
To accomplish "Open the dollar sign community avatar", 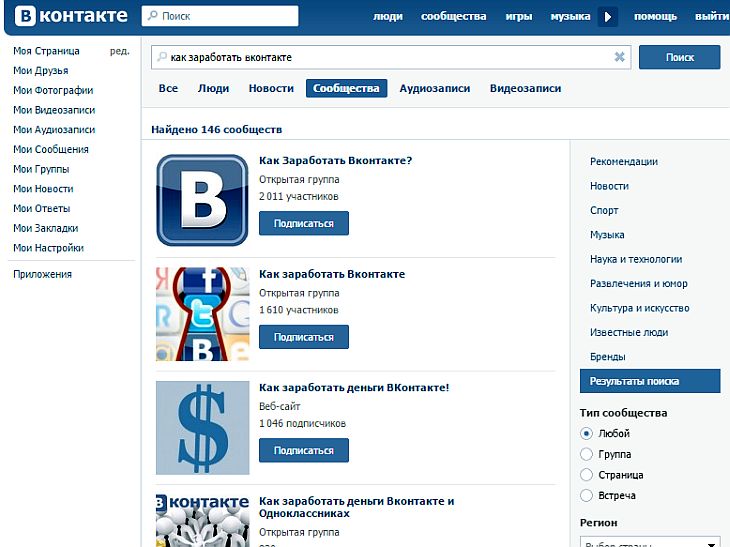I will coord(203,427).
